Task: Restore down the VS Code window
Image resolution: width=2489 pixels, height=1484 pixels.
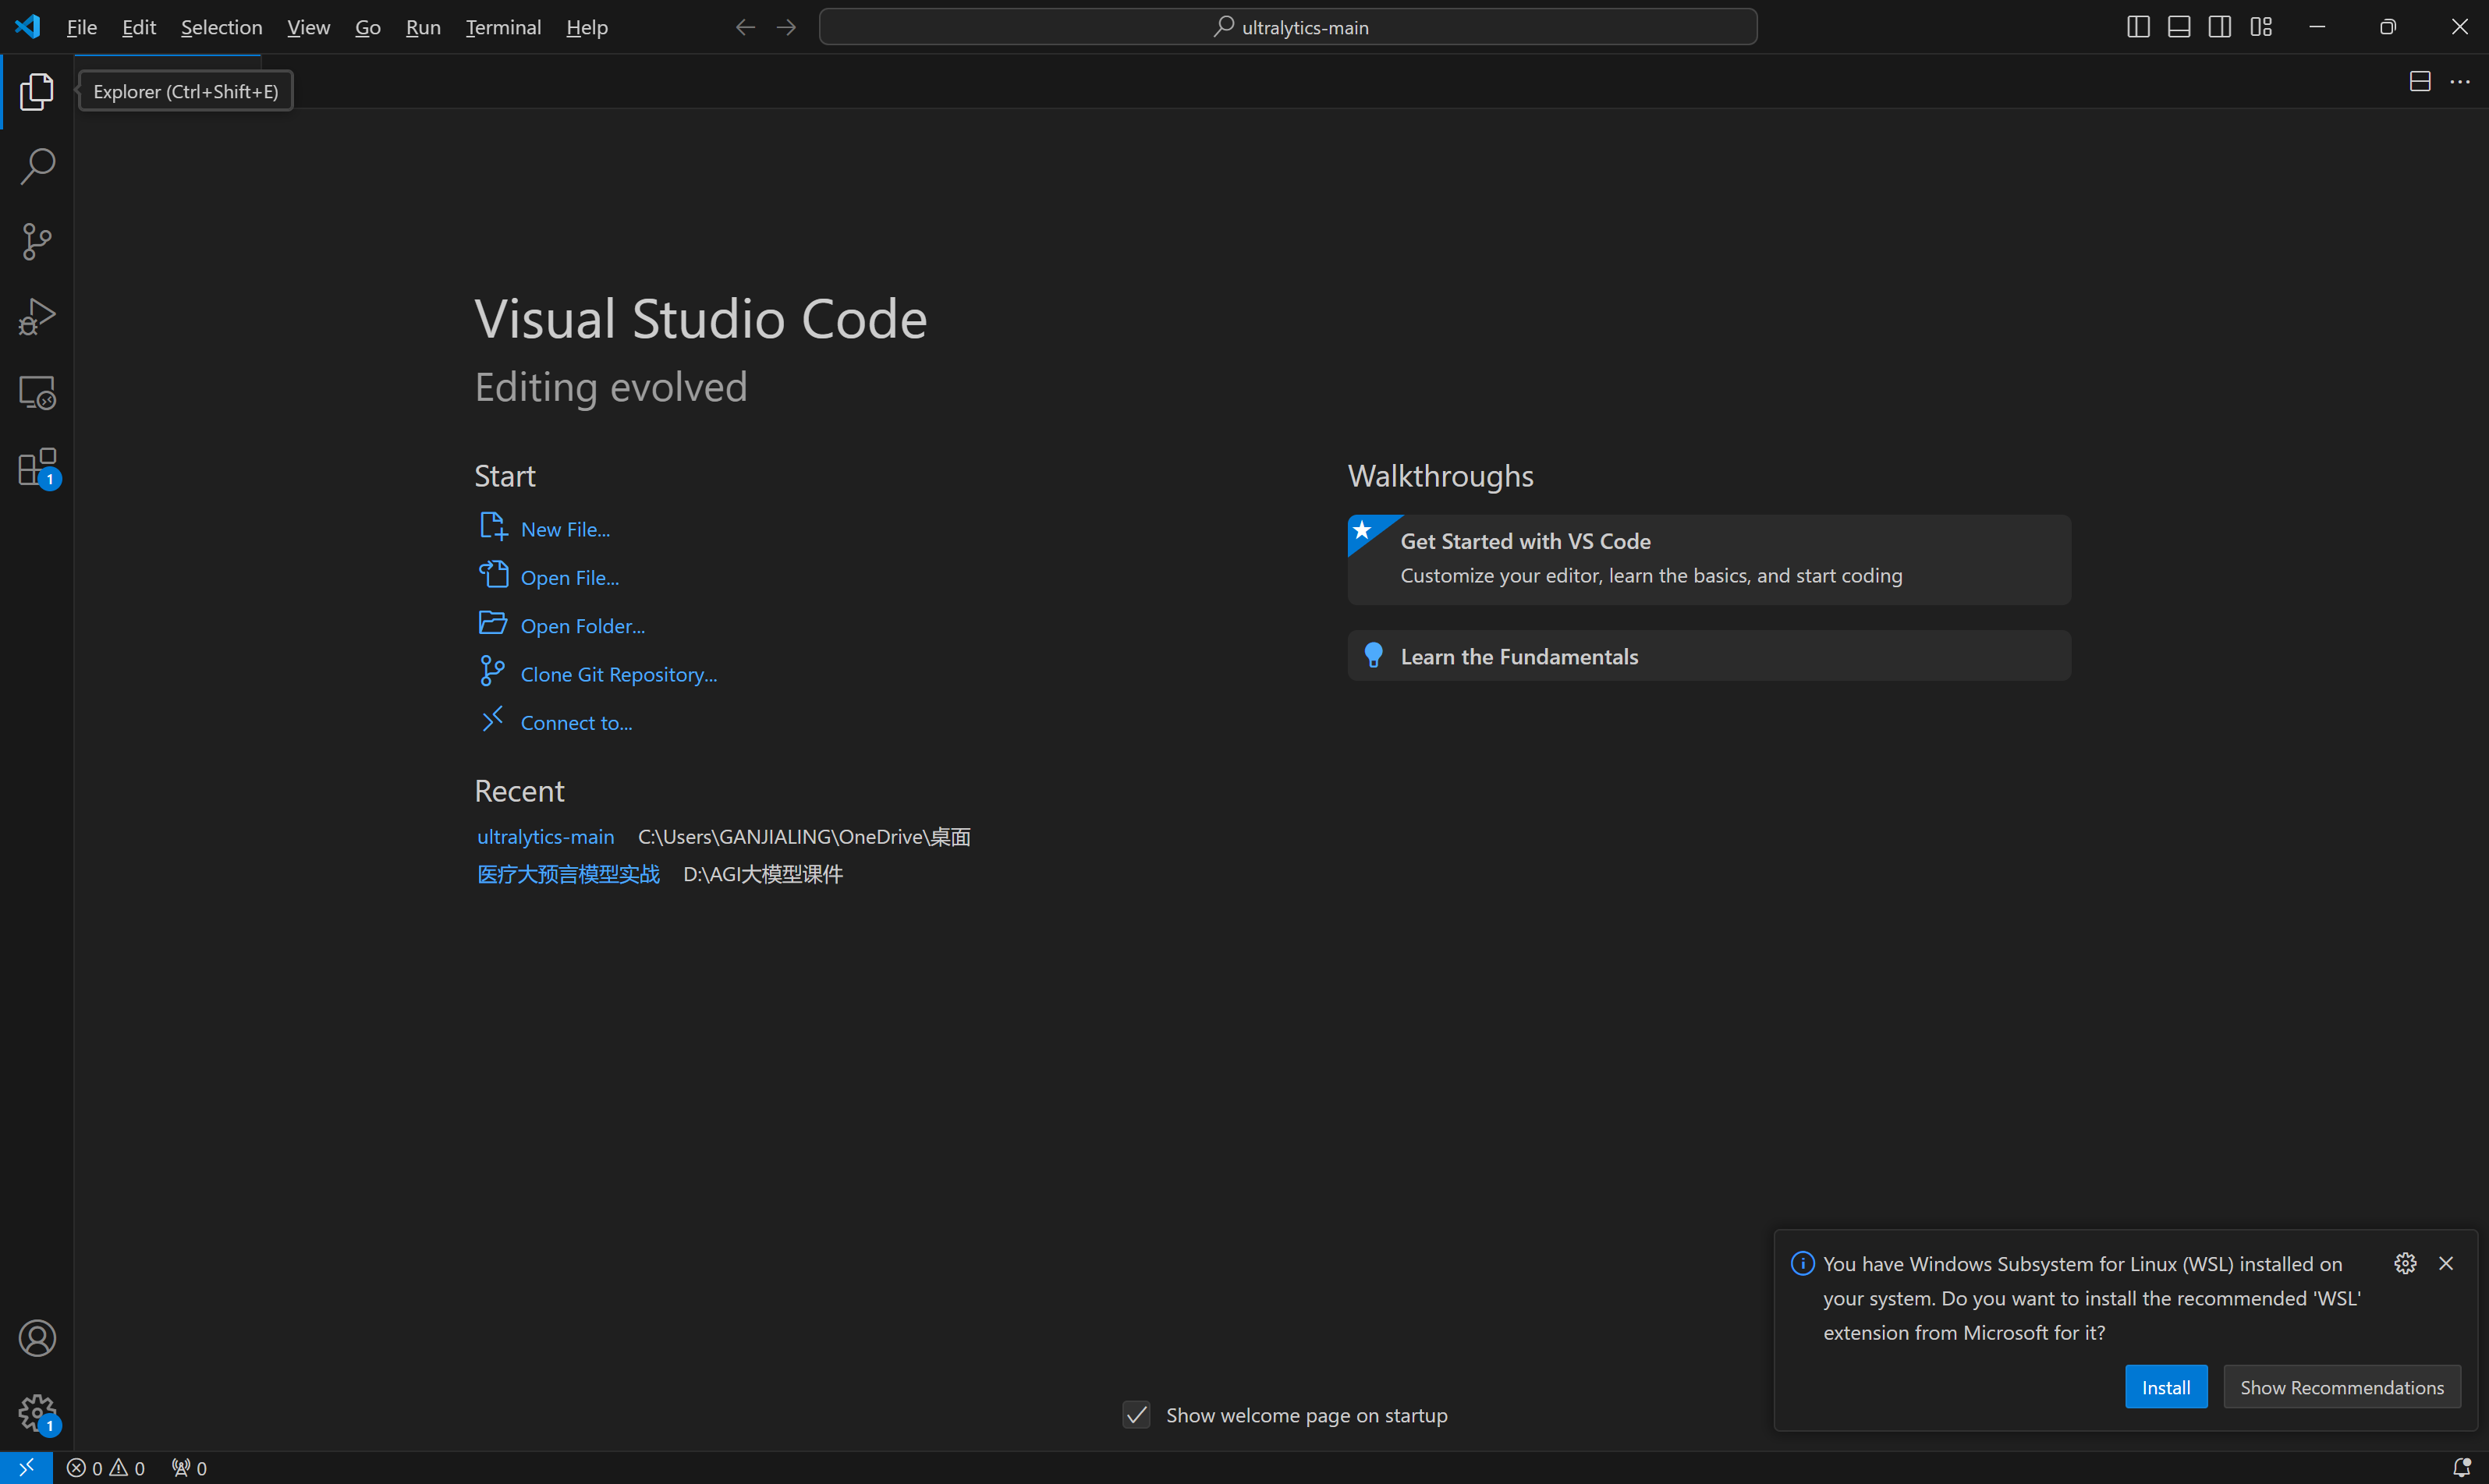Action: pyautogui.click(x=2388, y=27)
